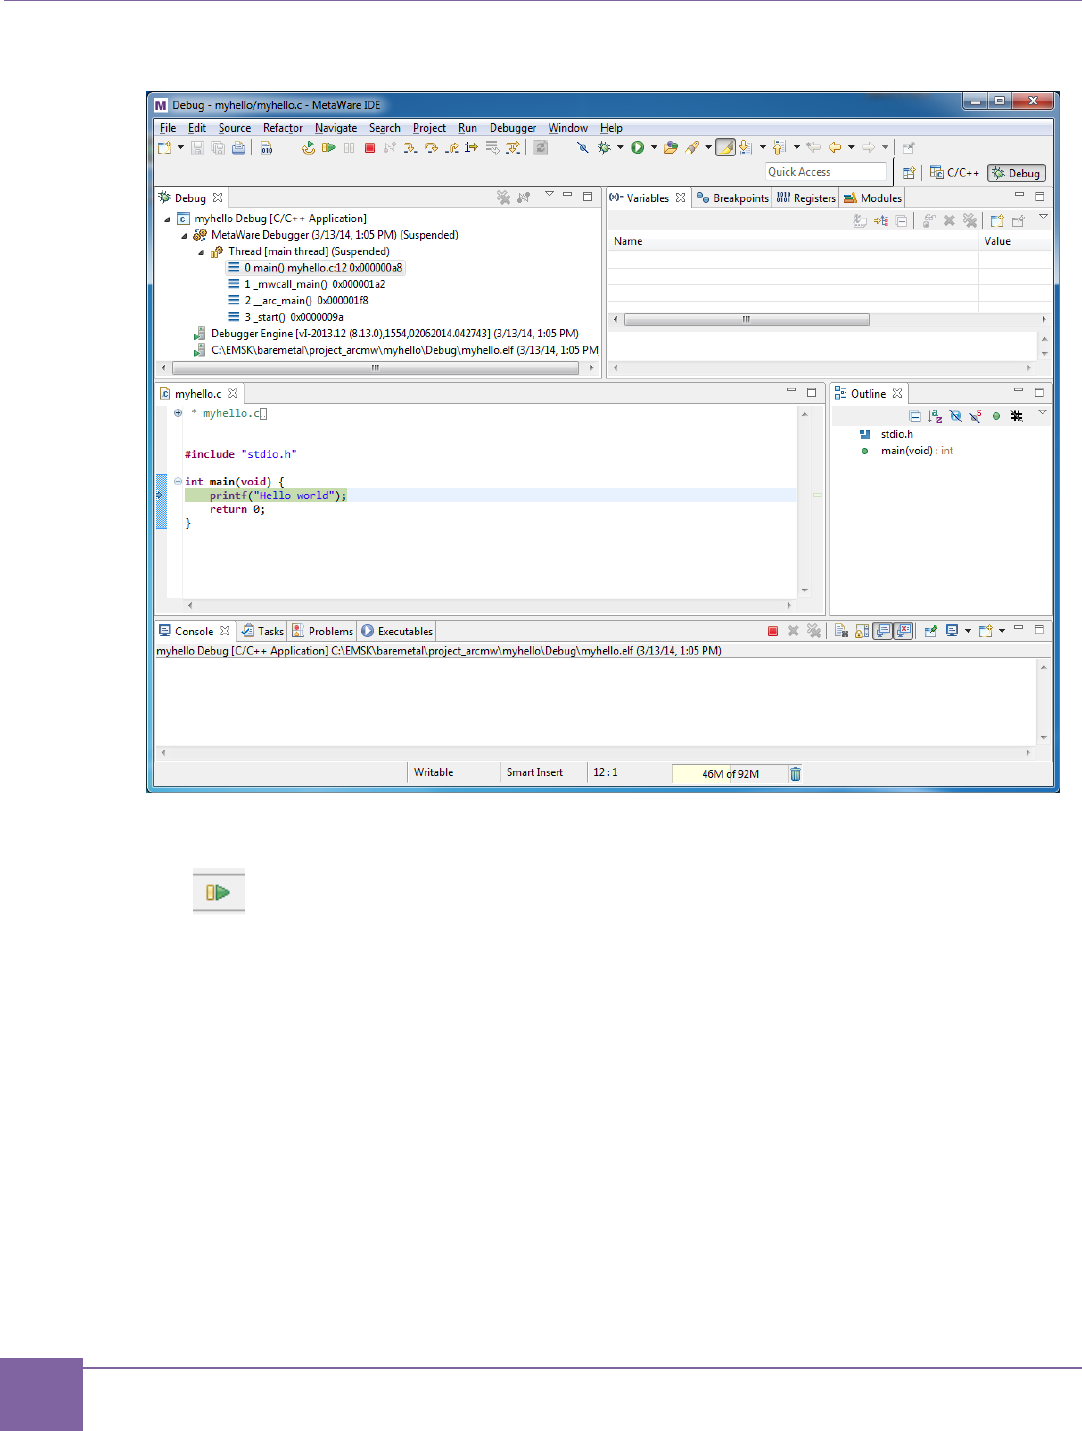
Task: Open the Debug launch dropdown arrow
Action: tap(620, 147)
